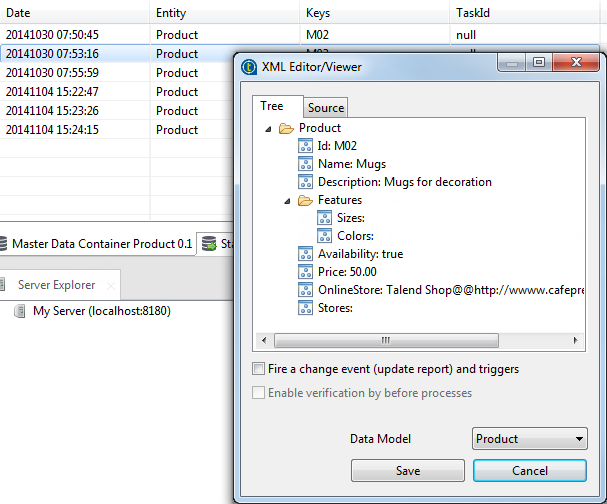Click the Product folder icon in tree
Image resolution: width=607 pixels, height=504 pixels.
[286, 128]
